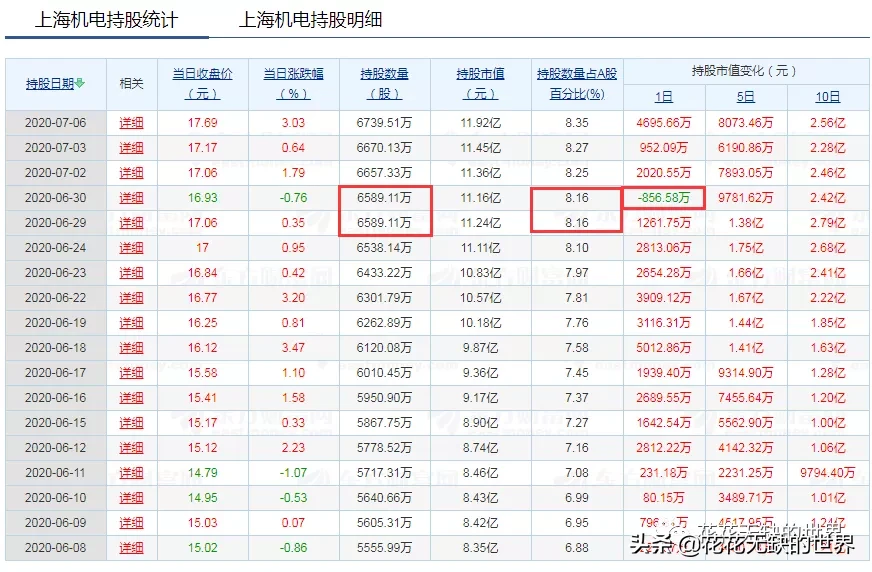
Task: Sort by 当日涨跌幅 column header
Action: (293, 83)
